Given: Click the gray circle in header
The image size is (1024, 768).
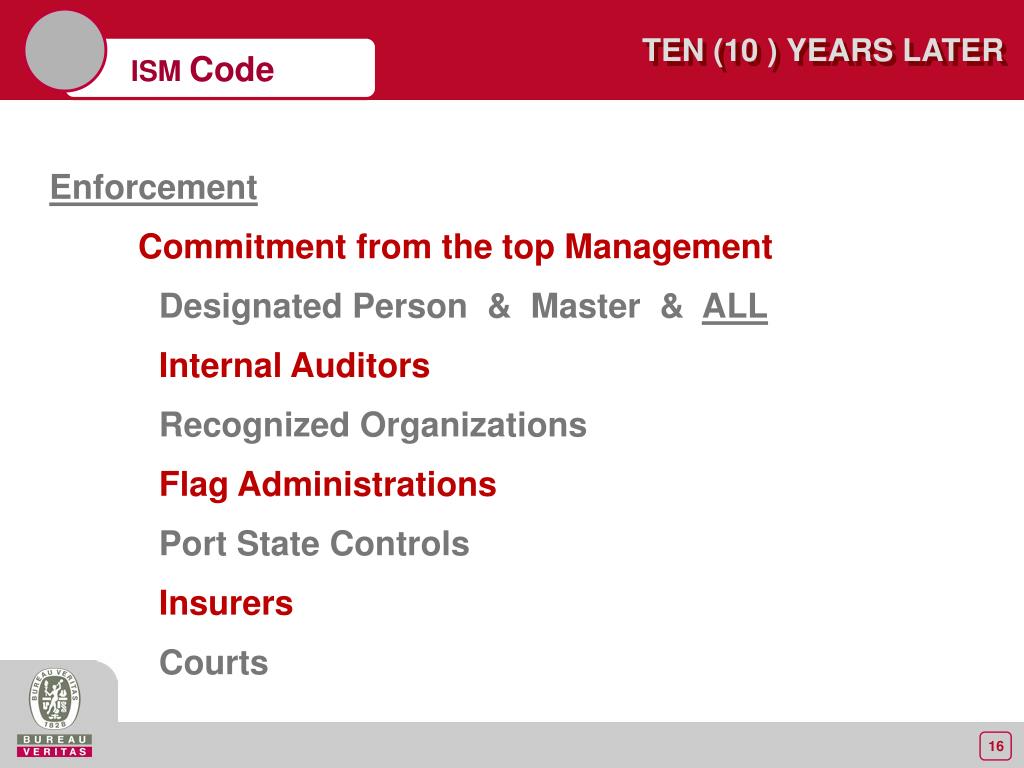Looking at the screenshot, I should (x=65, y=50).
